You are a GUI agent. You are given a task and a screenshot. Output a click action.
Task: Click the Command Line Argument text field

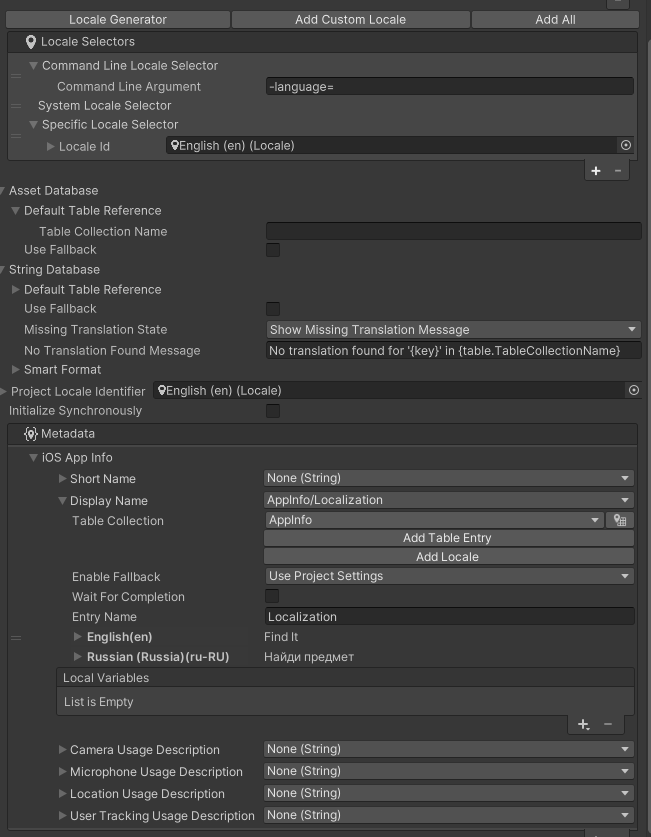tap(449, 87)
